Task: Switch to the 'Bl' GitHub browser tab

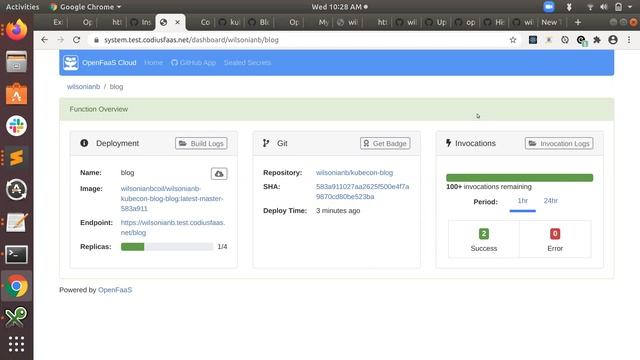Action: (x=259, y=22)
